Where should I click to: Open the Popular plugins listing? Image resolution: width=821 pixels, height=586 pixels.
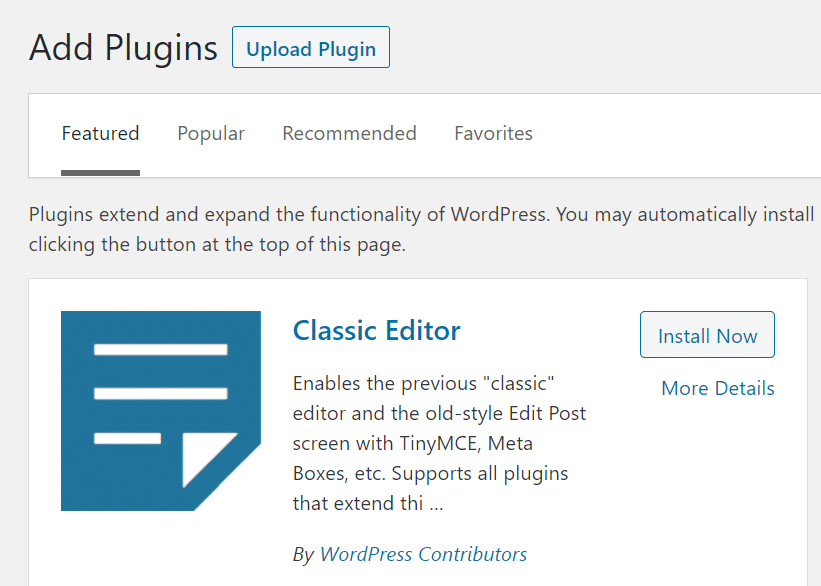[210, 133]
